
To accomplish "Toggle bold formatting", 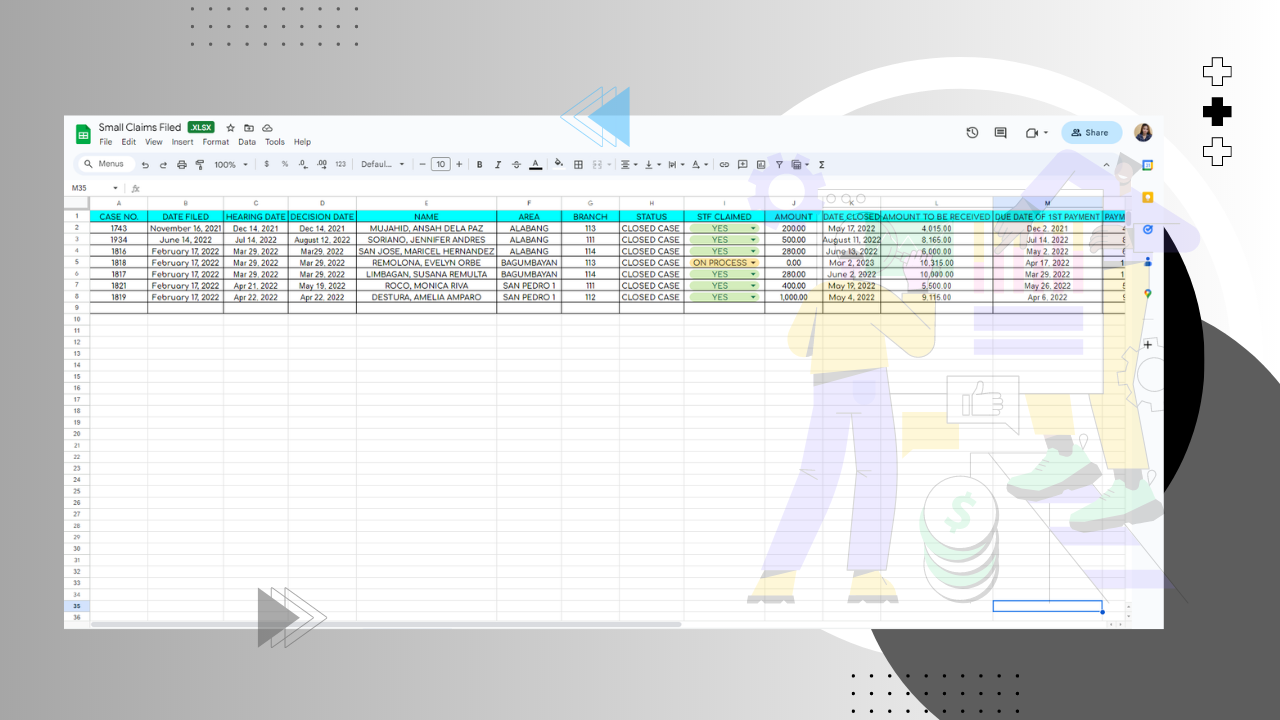I will tap(480, 164).
